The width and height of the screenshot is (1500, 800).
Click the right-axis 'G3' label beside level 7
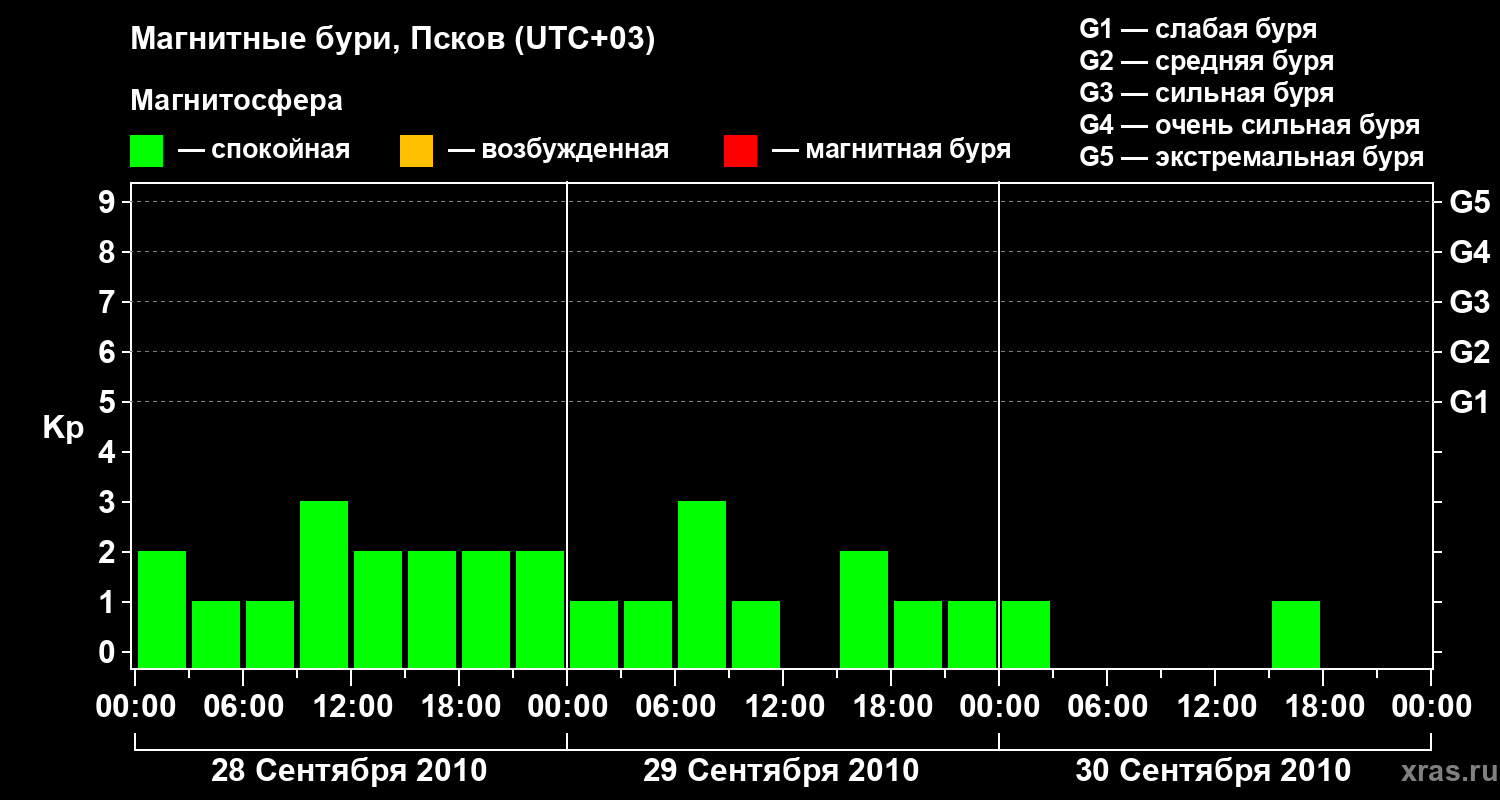[1469, 302]
